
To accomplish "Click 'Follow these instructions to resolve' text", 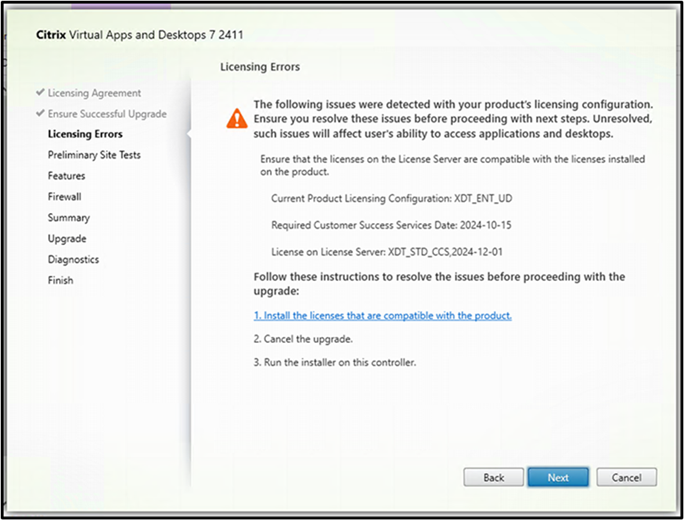I will click(439, 284).
